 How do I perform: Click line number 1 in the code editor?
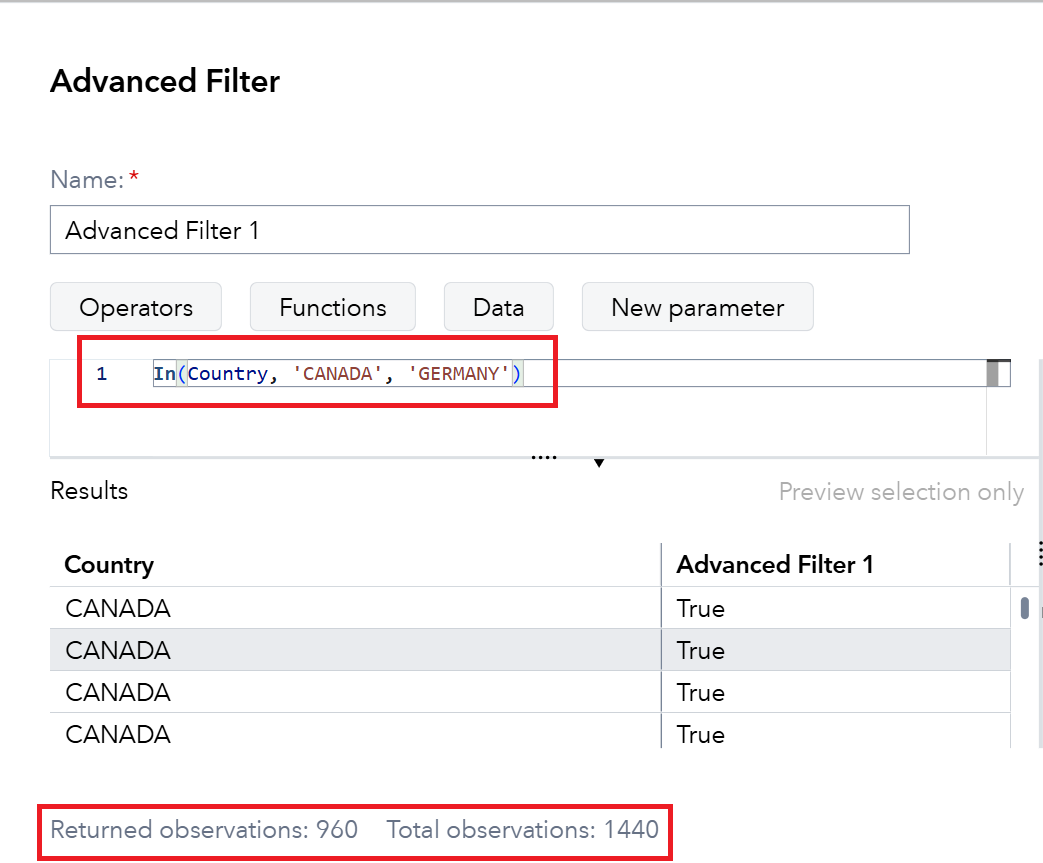click(101, 372)
